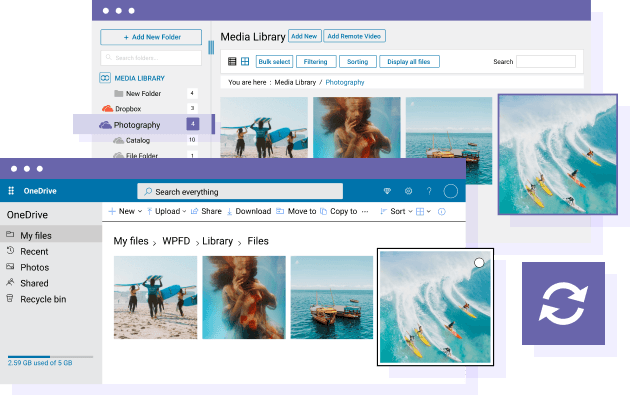Click the sidebar resize handle in Media Library

pos(211,47)
